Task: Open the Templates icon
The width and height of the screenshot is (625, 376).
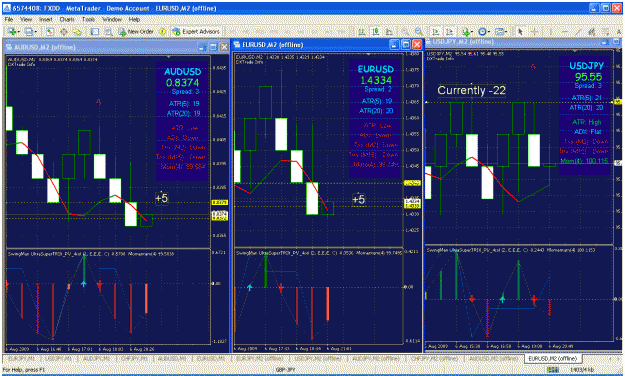Action: (499, 31)
